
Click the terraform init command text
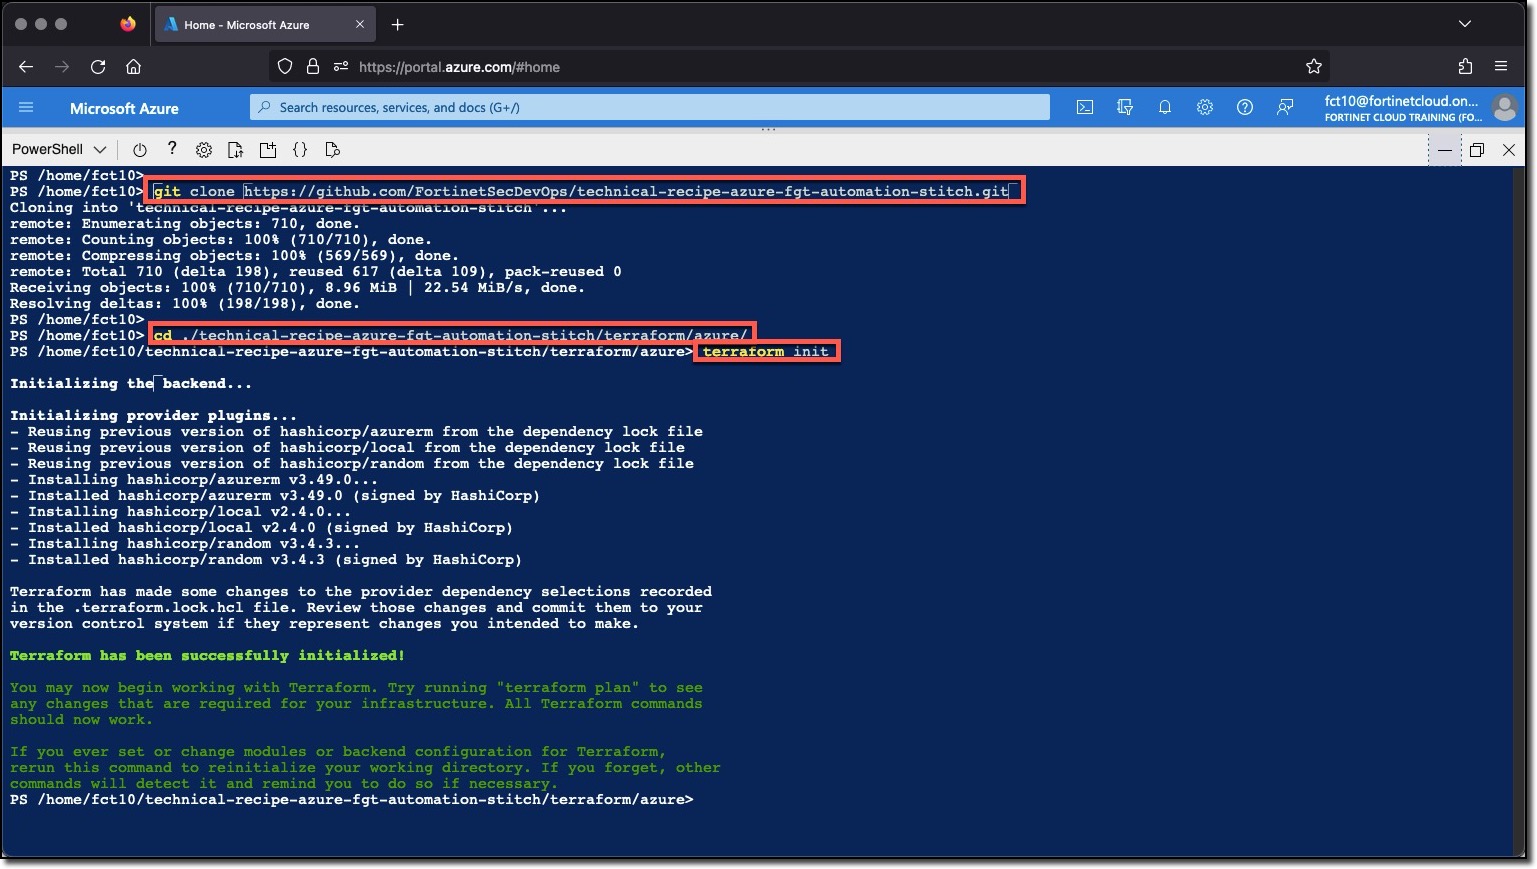coord(766,351)
